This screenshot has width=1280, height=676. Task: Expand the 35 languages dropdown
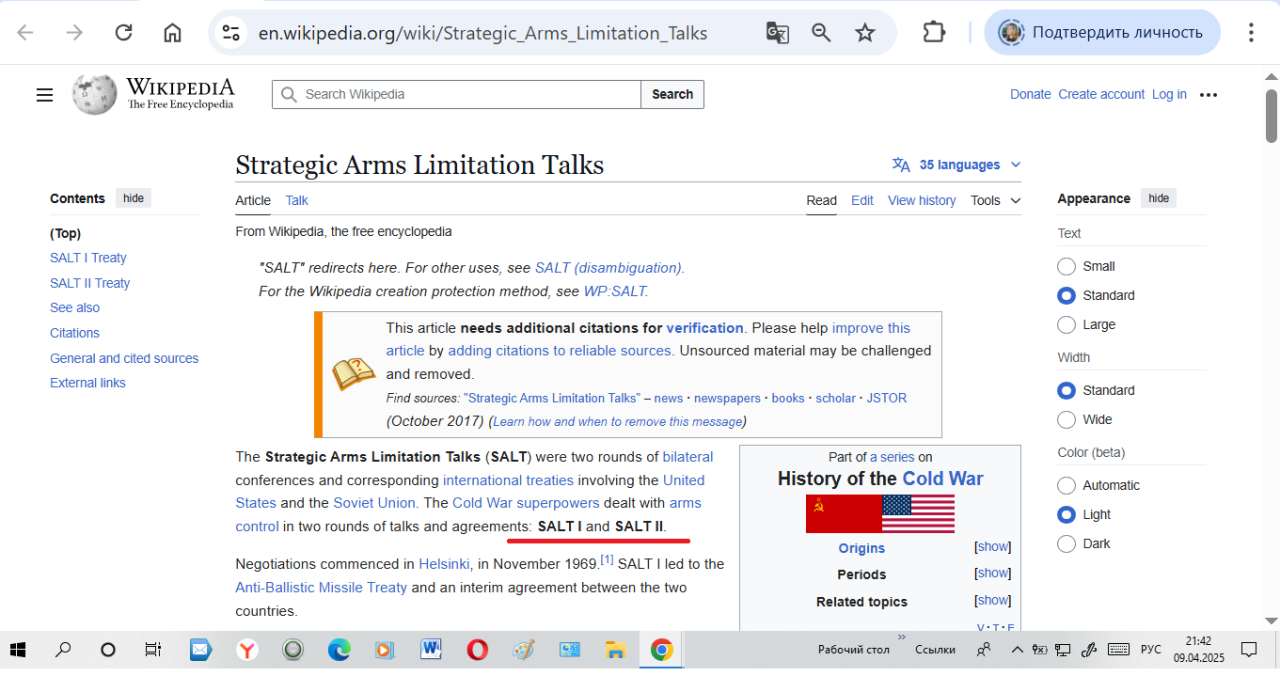(x=957, y=165)
